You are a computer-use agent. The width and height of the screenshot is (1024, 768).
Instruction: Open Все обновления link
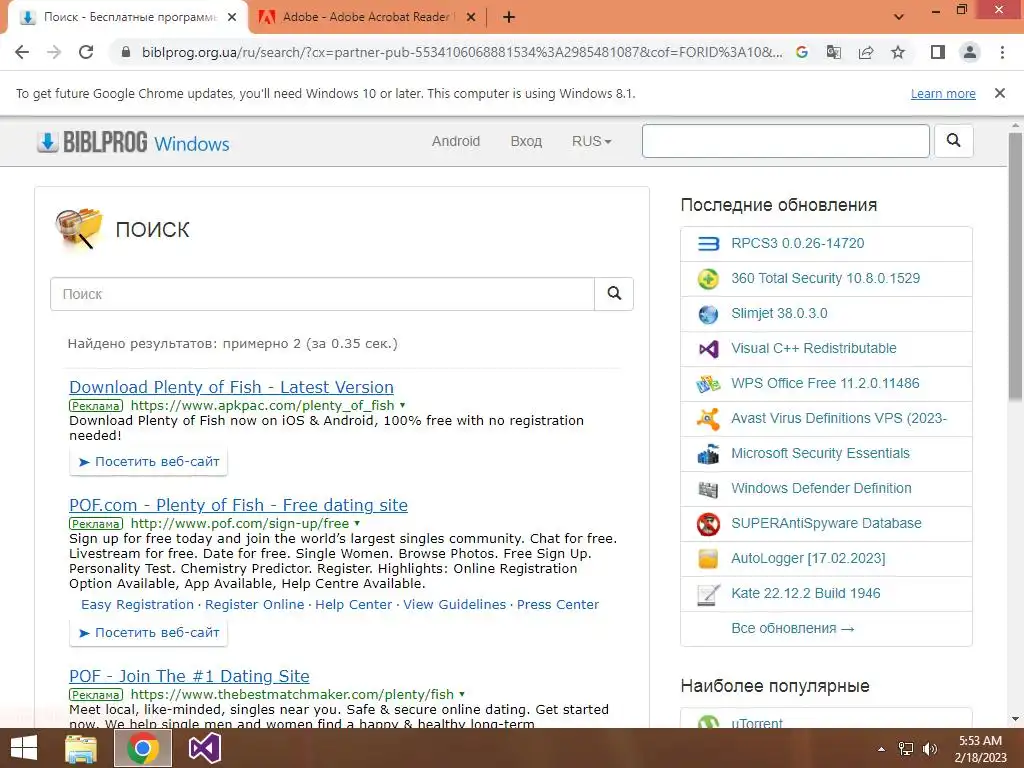tap(792, 628)
